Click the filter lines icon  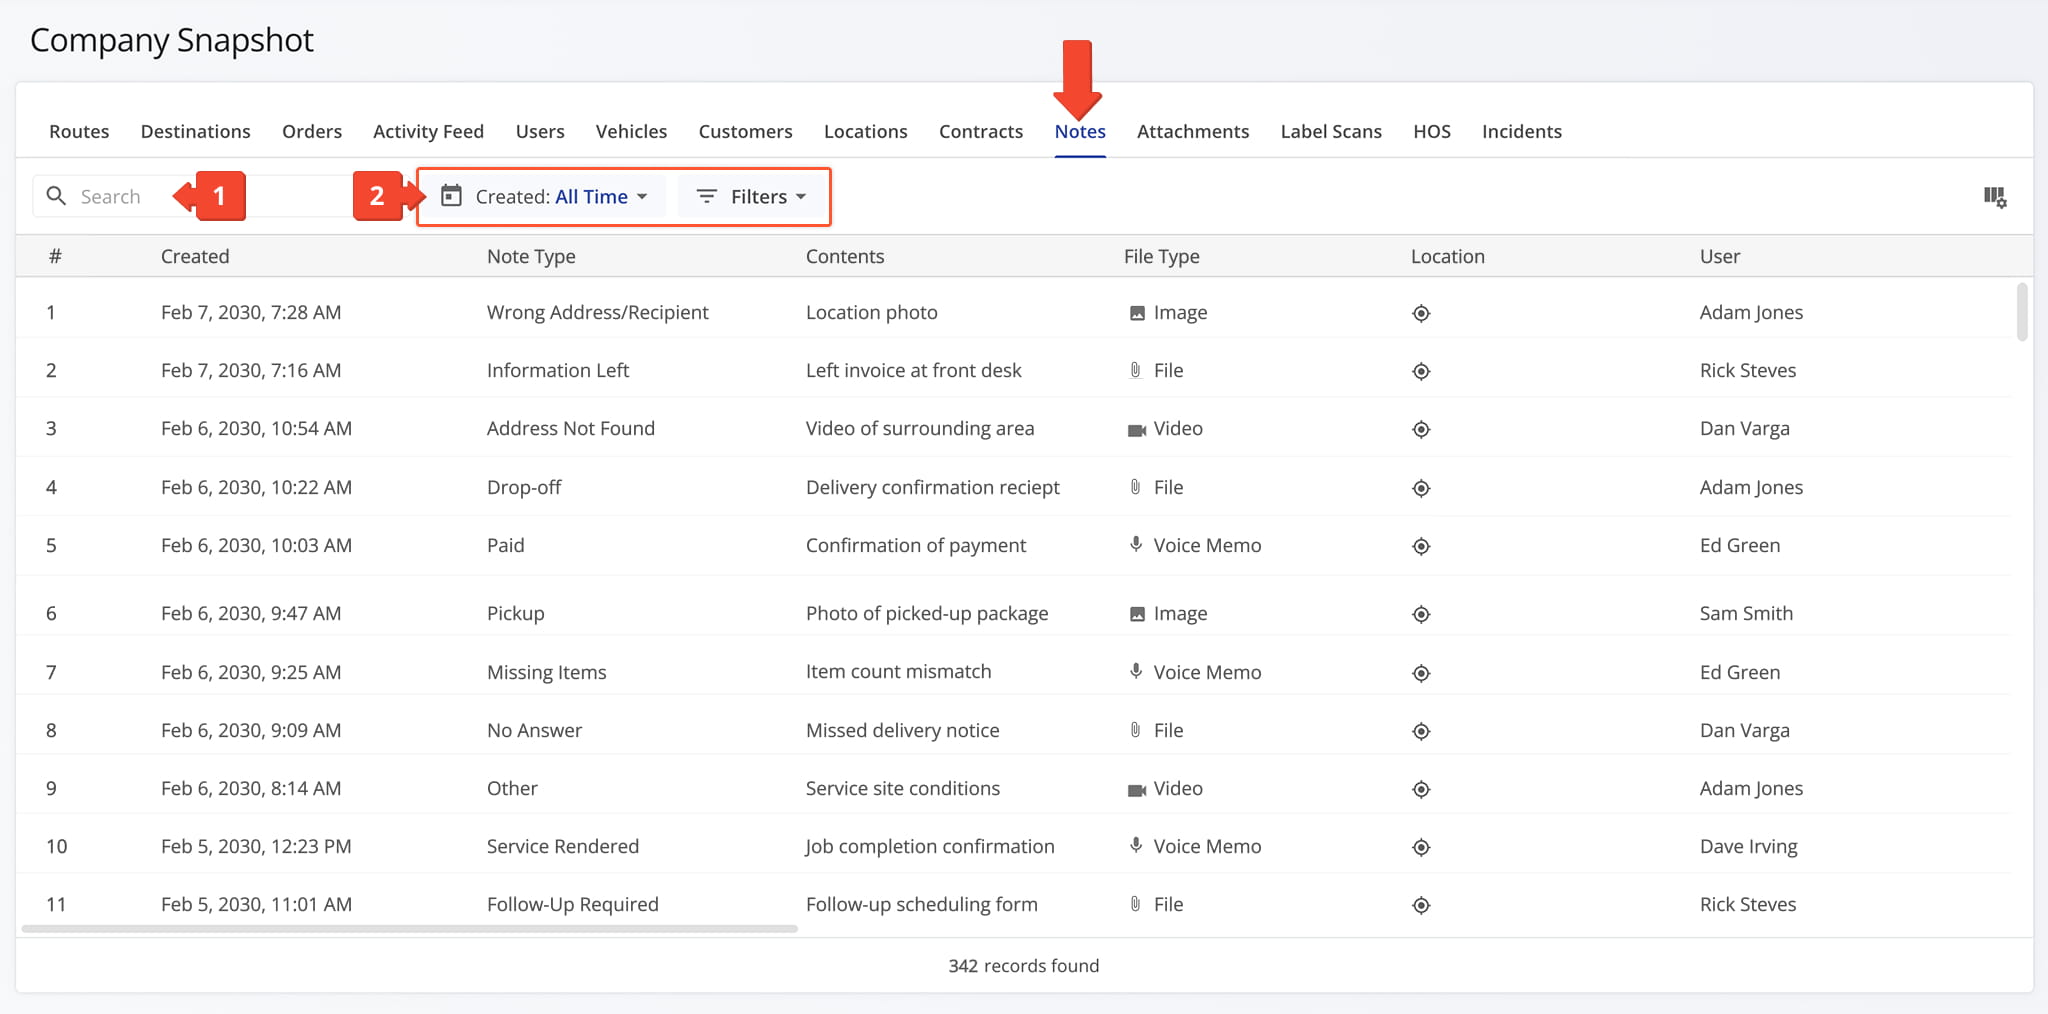coord(707,196)
